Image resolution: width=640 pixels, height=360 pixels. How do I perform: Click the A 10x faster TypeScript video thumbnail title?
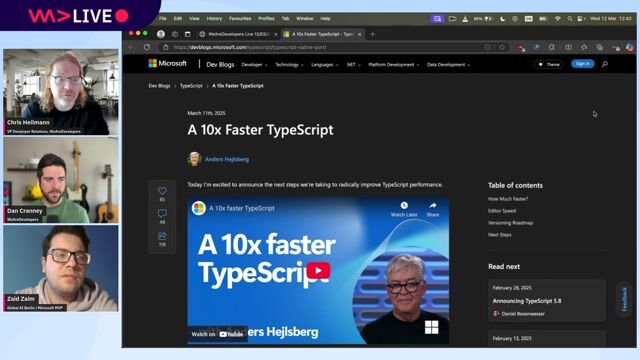click(x=242, y=209)
